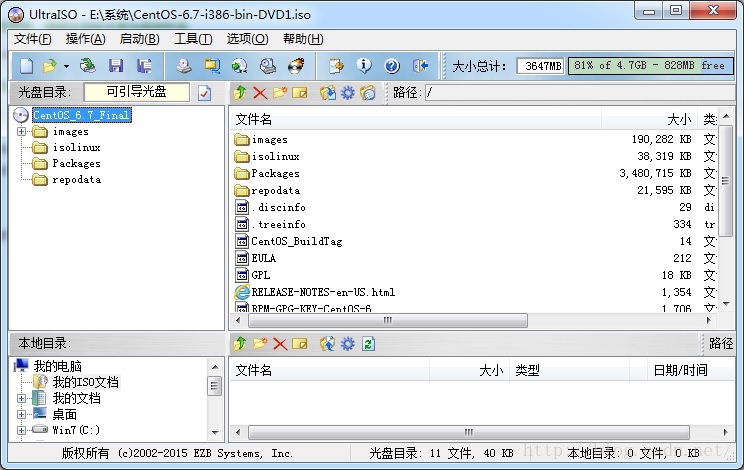Screen dimensions: 744x470
Task: Click the Exit door icon in the toolbar
Action: coord(420,66)
